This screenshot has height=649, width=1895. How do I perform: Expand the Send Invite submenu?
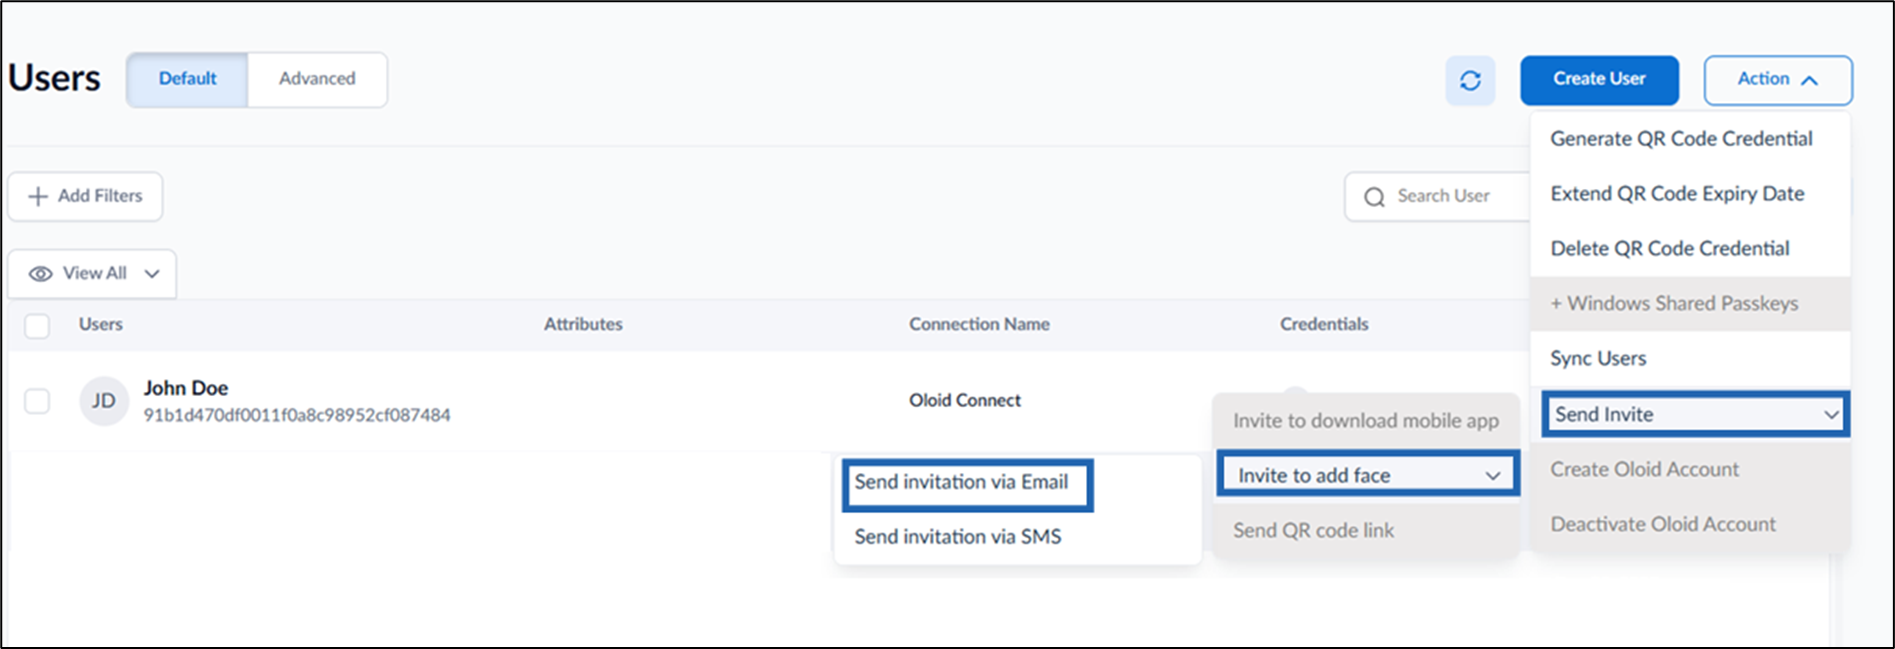pyautogui.click(x=1696, y=414)
